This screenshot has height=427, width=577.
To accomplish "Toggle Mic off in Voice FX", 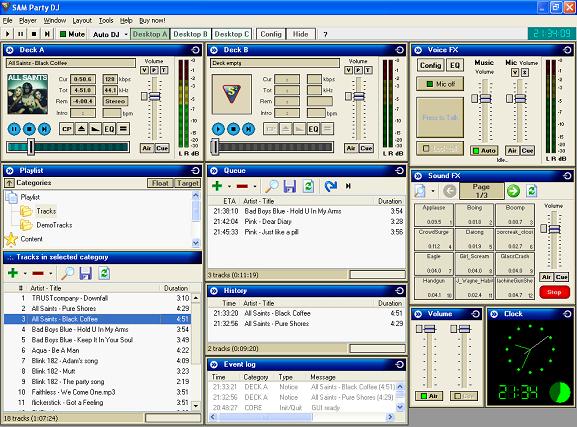I will coord(440,84).
